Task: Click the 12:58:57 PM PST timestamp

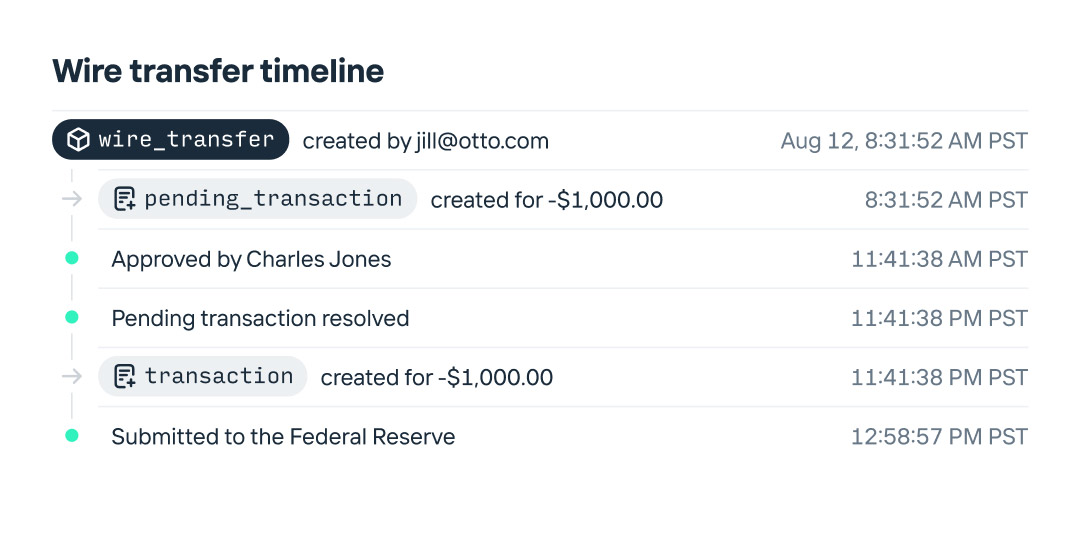Action: pyautogui.click(x=939, y=437)
